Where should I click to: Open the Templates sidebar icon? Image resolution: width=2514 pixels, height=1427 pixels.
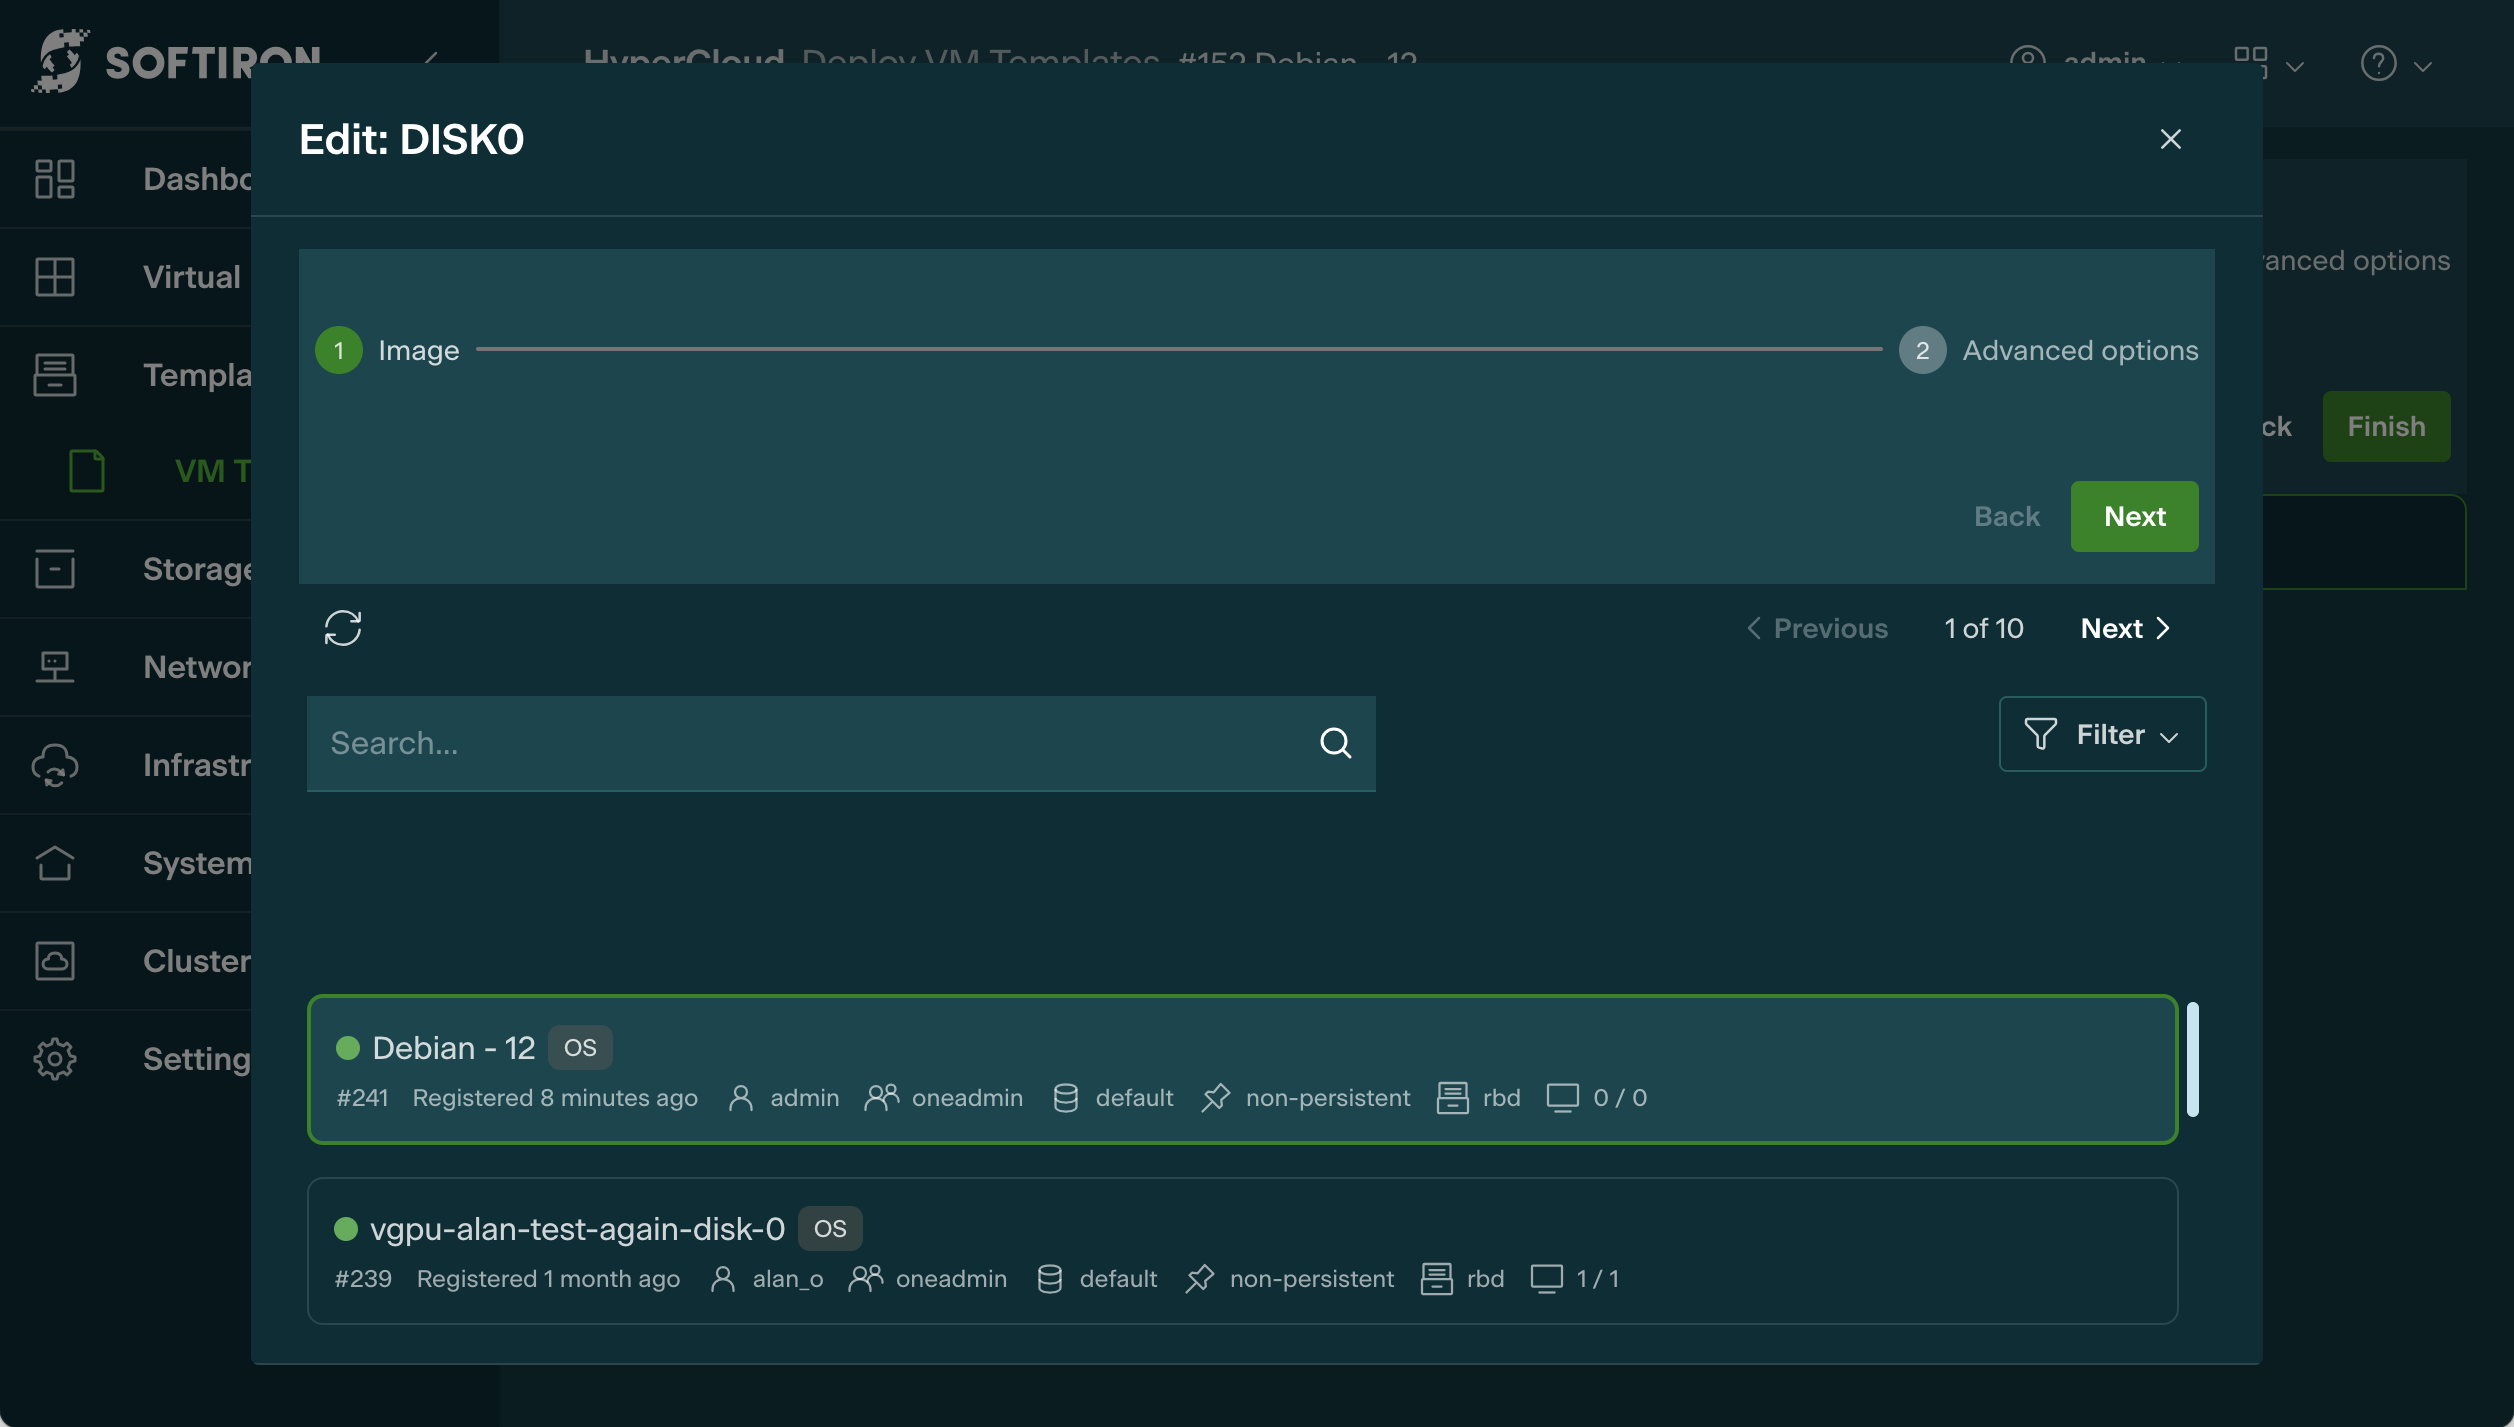(55, 375)
